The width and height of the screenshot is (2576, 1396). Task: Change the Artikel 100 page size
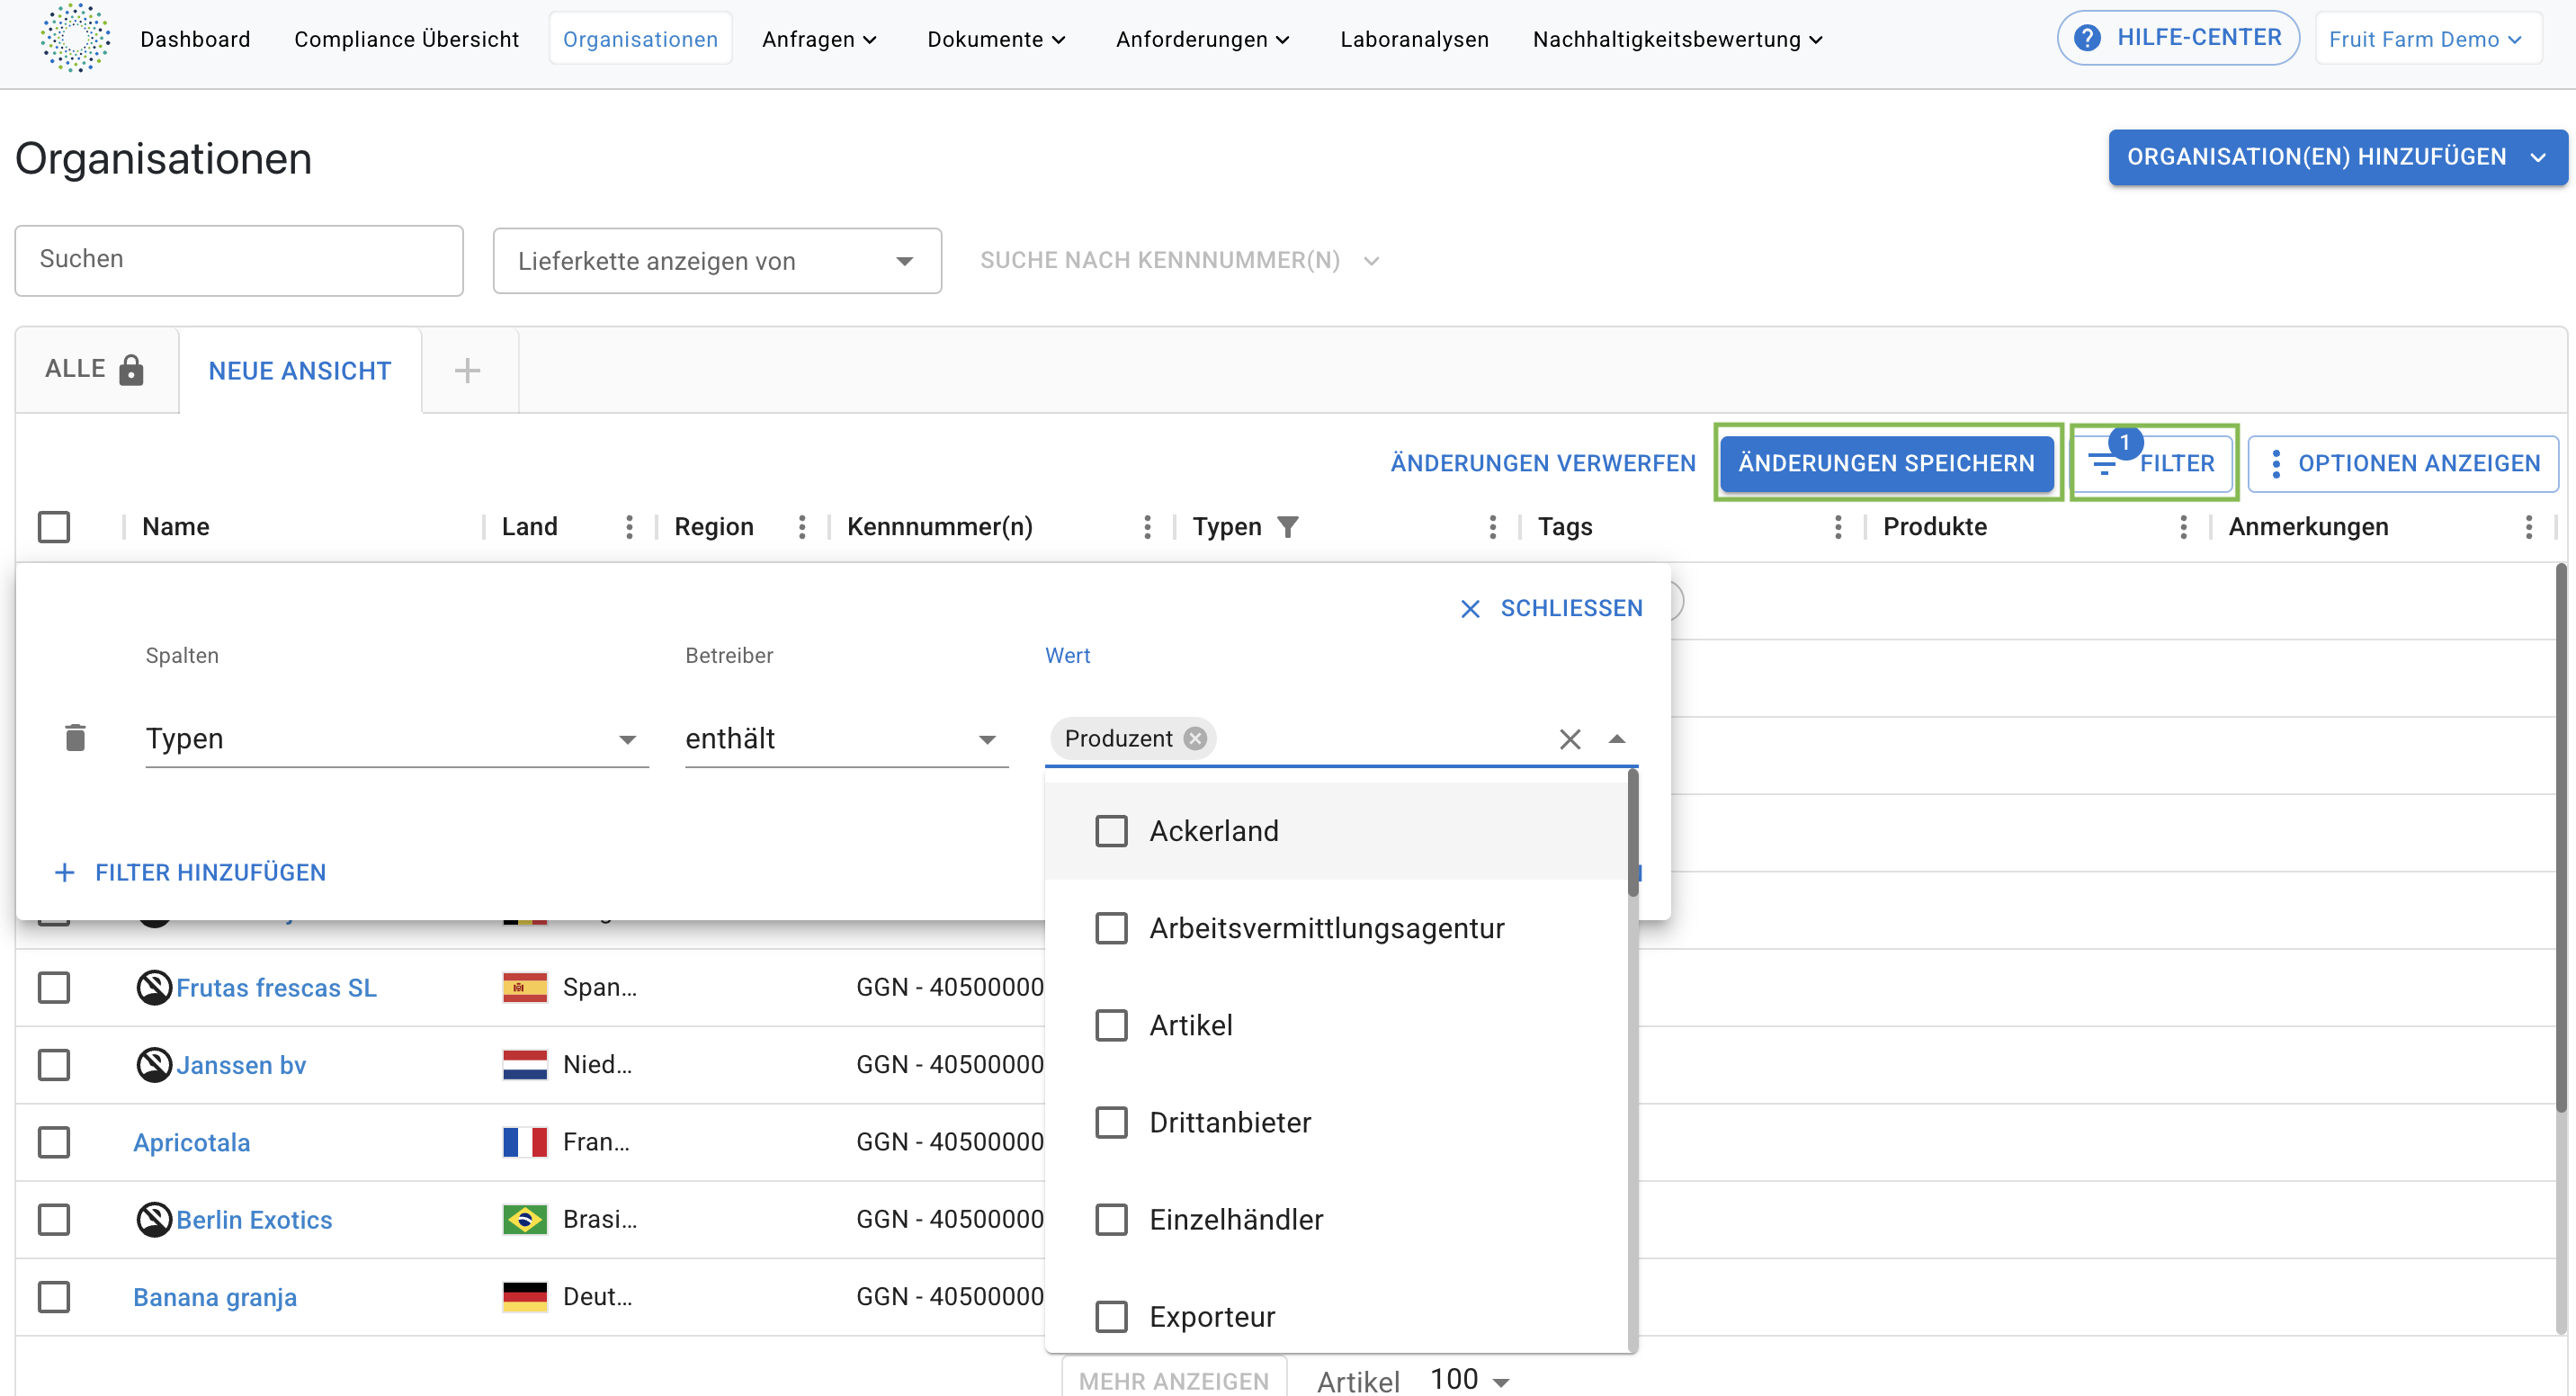(x=1469, y=1380)
